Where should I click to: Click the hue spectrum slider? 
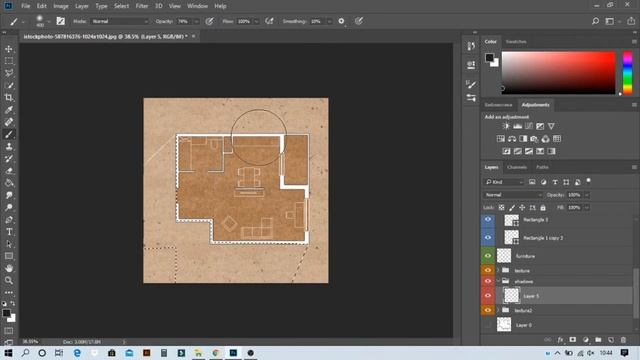(628, 73)
